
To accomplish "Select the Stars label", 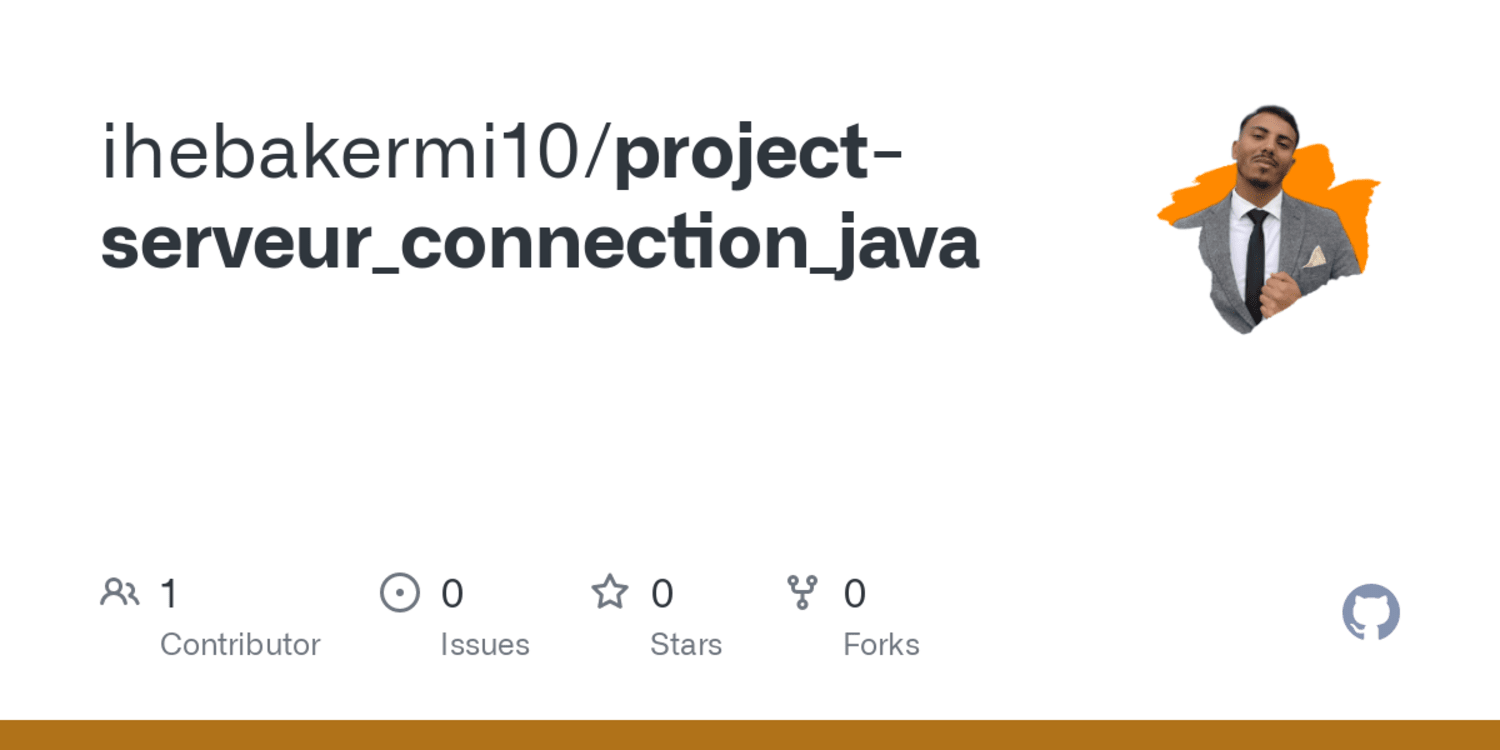I will click(x=686, y=644).
